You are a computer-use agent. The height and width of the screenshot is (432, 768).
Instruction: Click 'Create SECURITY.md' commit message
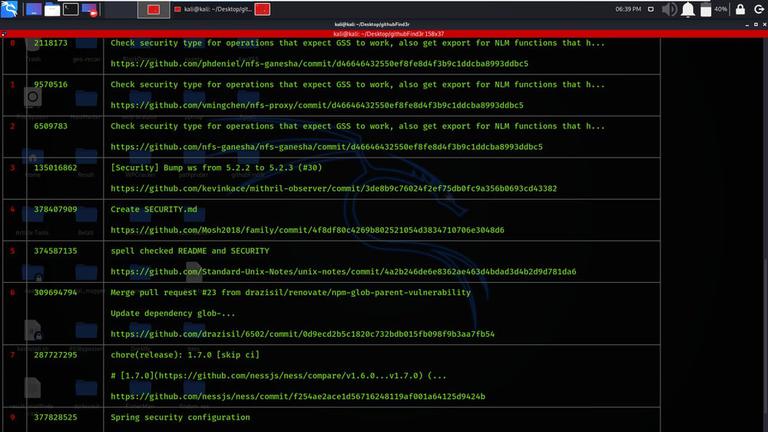(154, 210)
